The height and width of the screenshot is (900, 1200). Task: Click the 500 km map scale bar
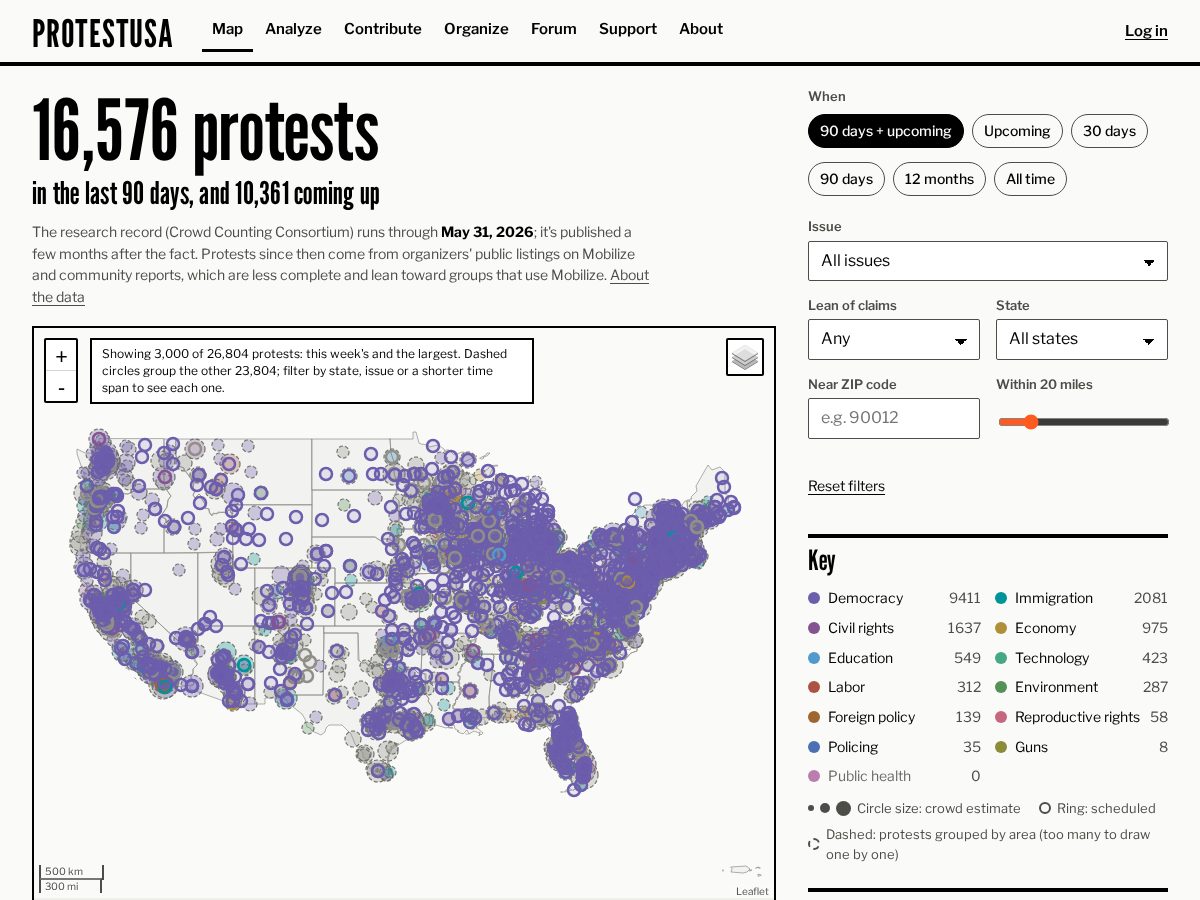point(71,872)
